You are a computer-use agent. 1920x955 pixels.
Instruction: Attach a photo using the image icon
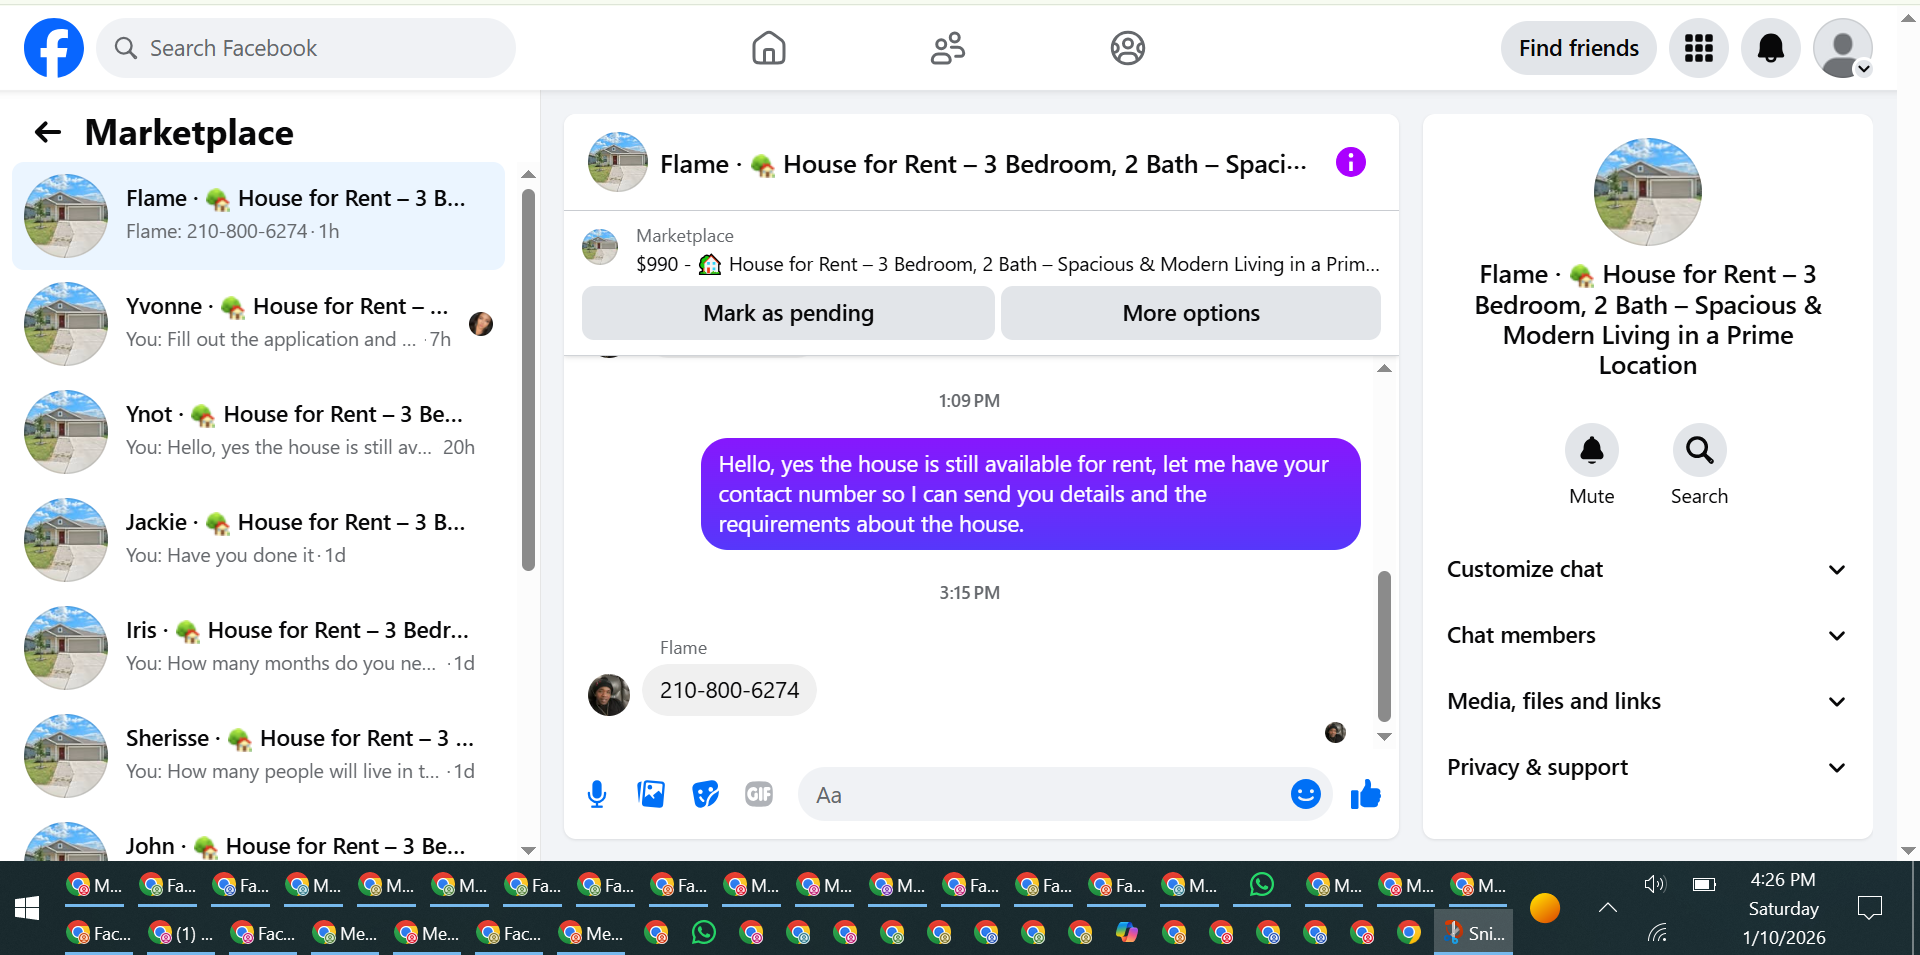(x=651, y=795)
